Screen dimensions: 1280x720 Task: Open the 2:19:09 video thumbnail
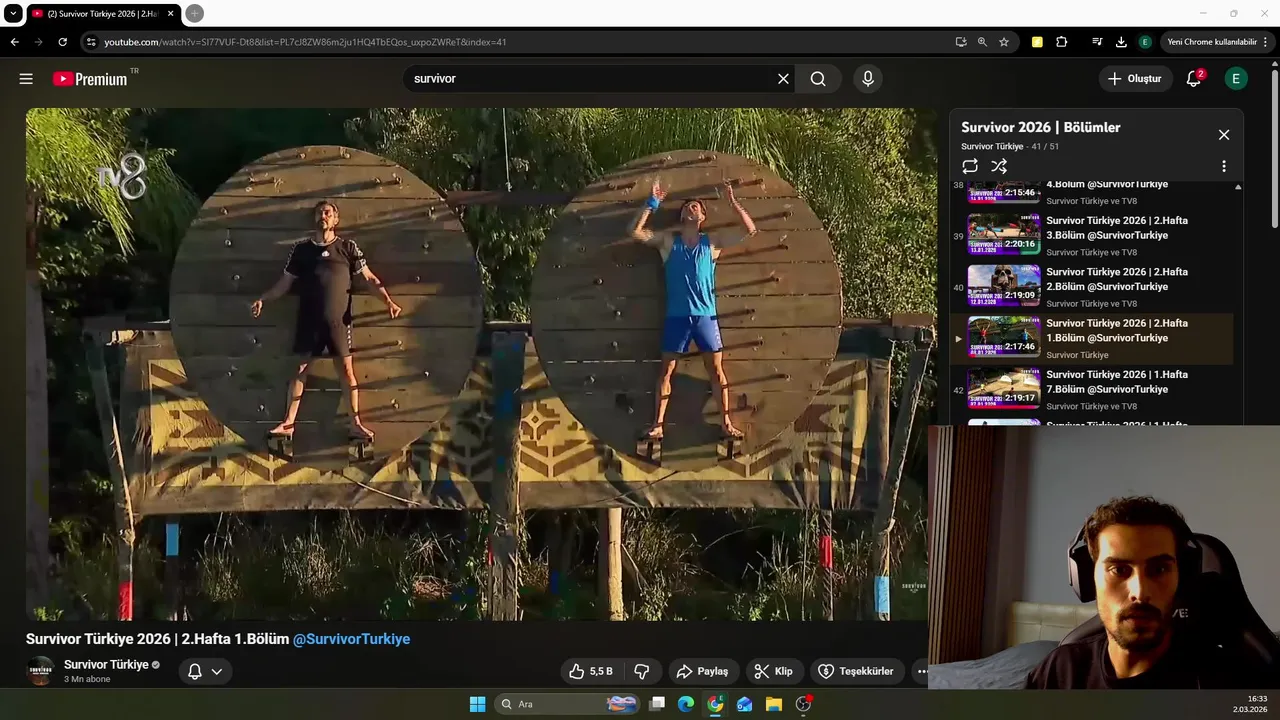1004,285
